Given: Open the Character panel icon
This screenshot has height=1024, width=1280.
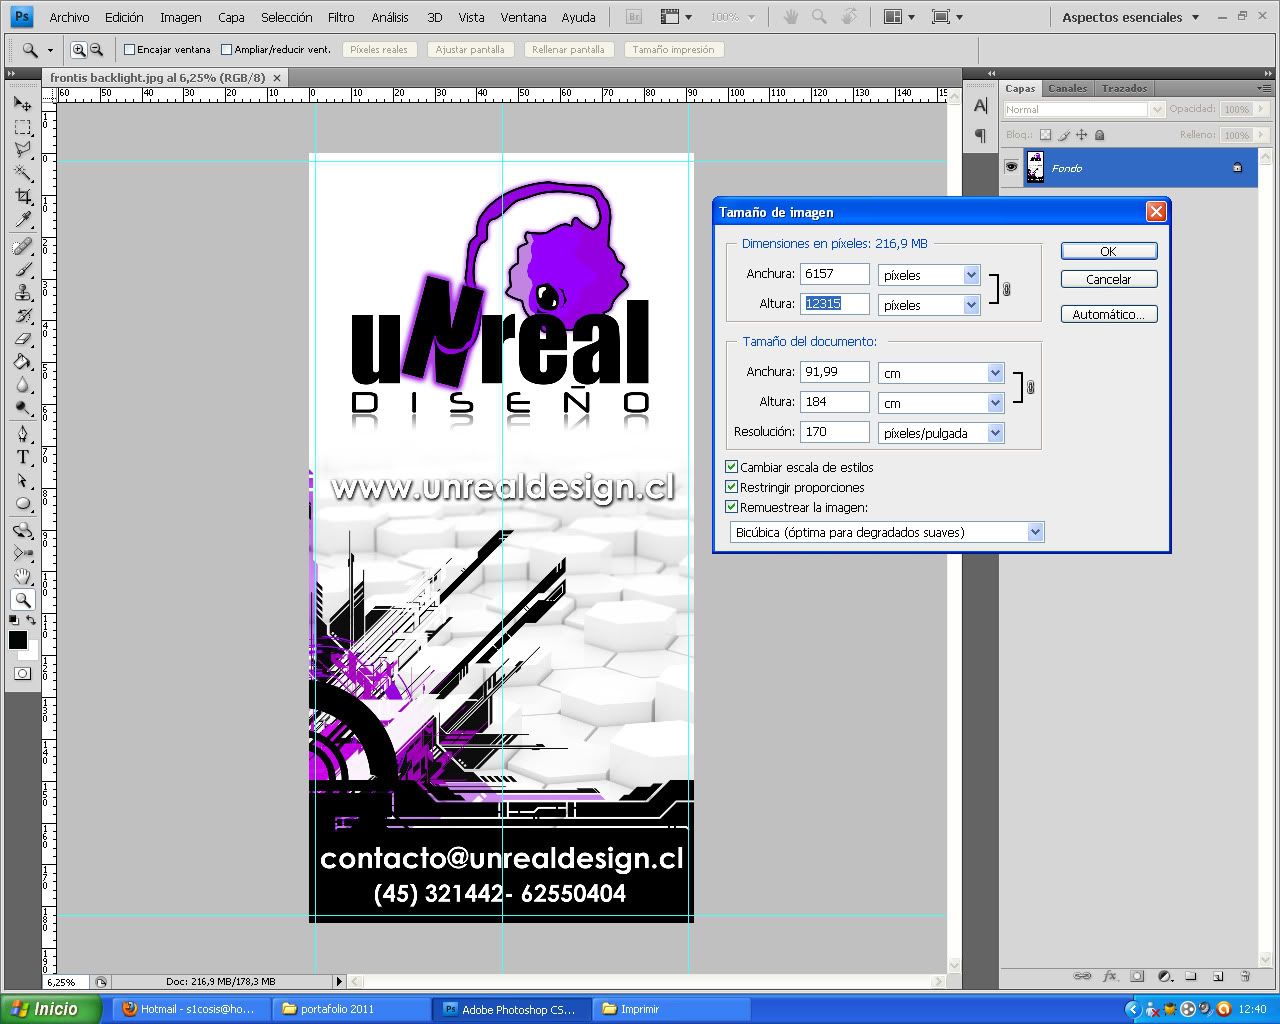Looking at the screenshot, I should [980, 106].
